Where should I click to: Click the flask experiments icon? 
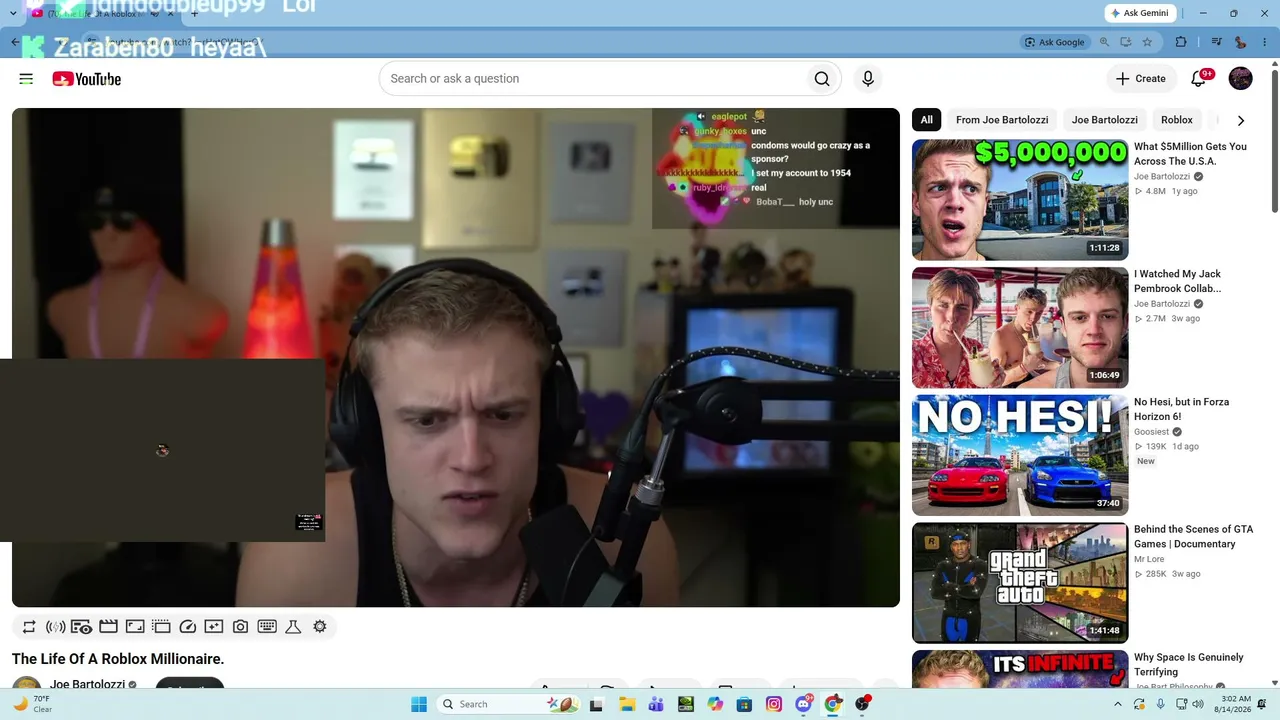(x=293, y=627)
